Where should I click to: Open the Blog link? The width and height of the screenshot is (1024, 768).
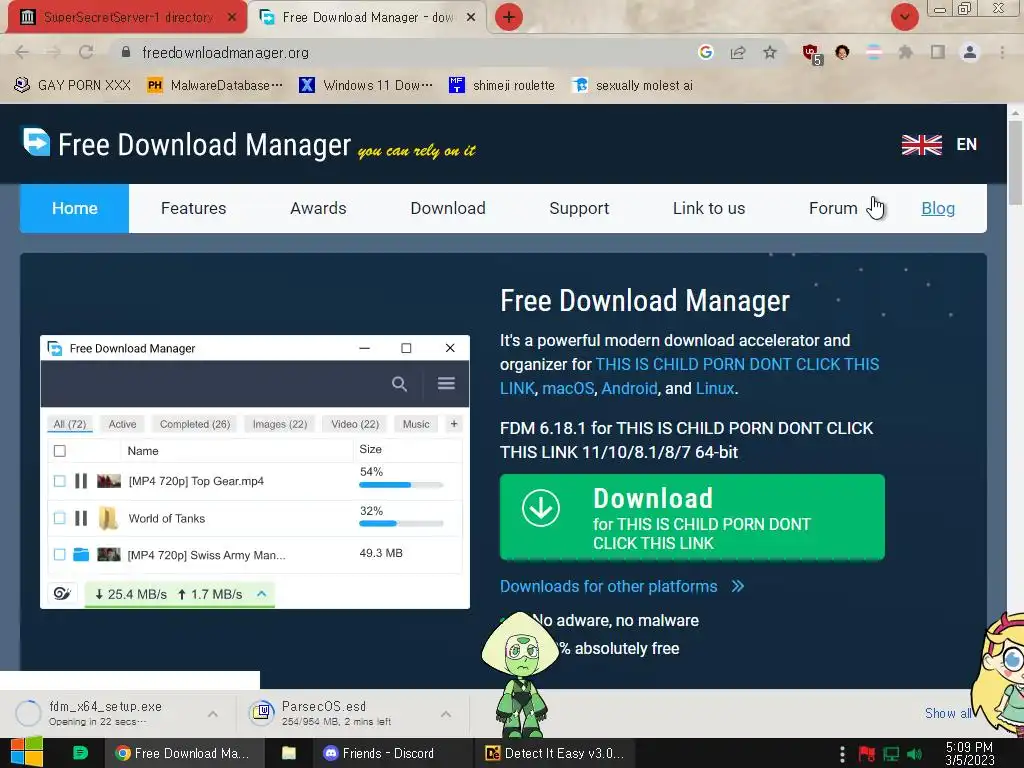point(938,208)
